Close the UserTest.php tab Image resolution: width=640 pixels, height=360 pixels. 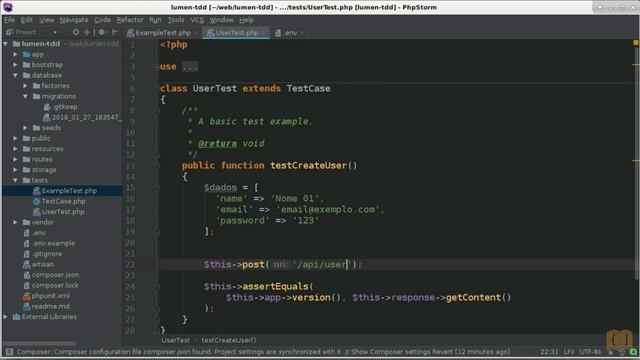pyautogui.click(x=264, y=33)
